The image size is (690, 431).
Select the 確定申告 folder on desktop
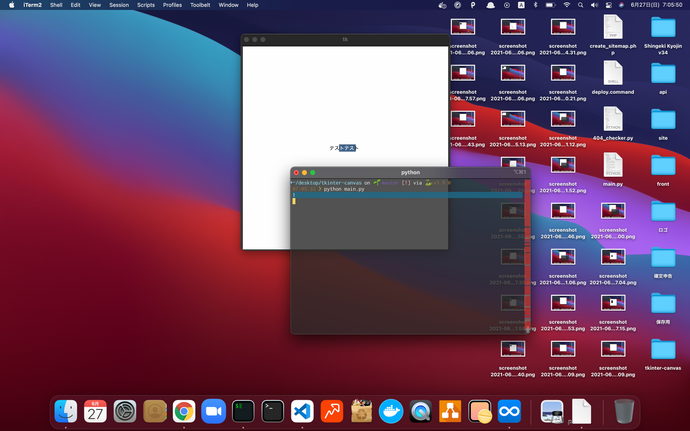click(x=663, y=257)
